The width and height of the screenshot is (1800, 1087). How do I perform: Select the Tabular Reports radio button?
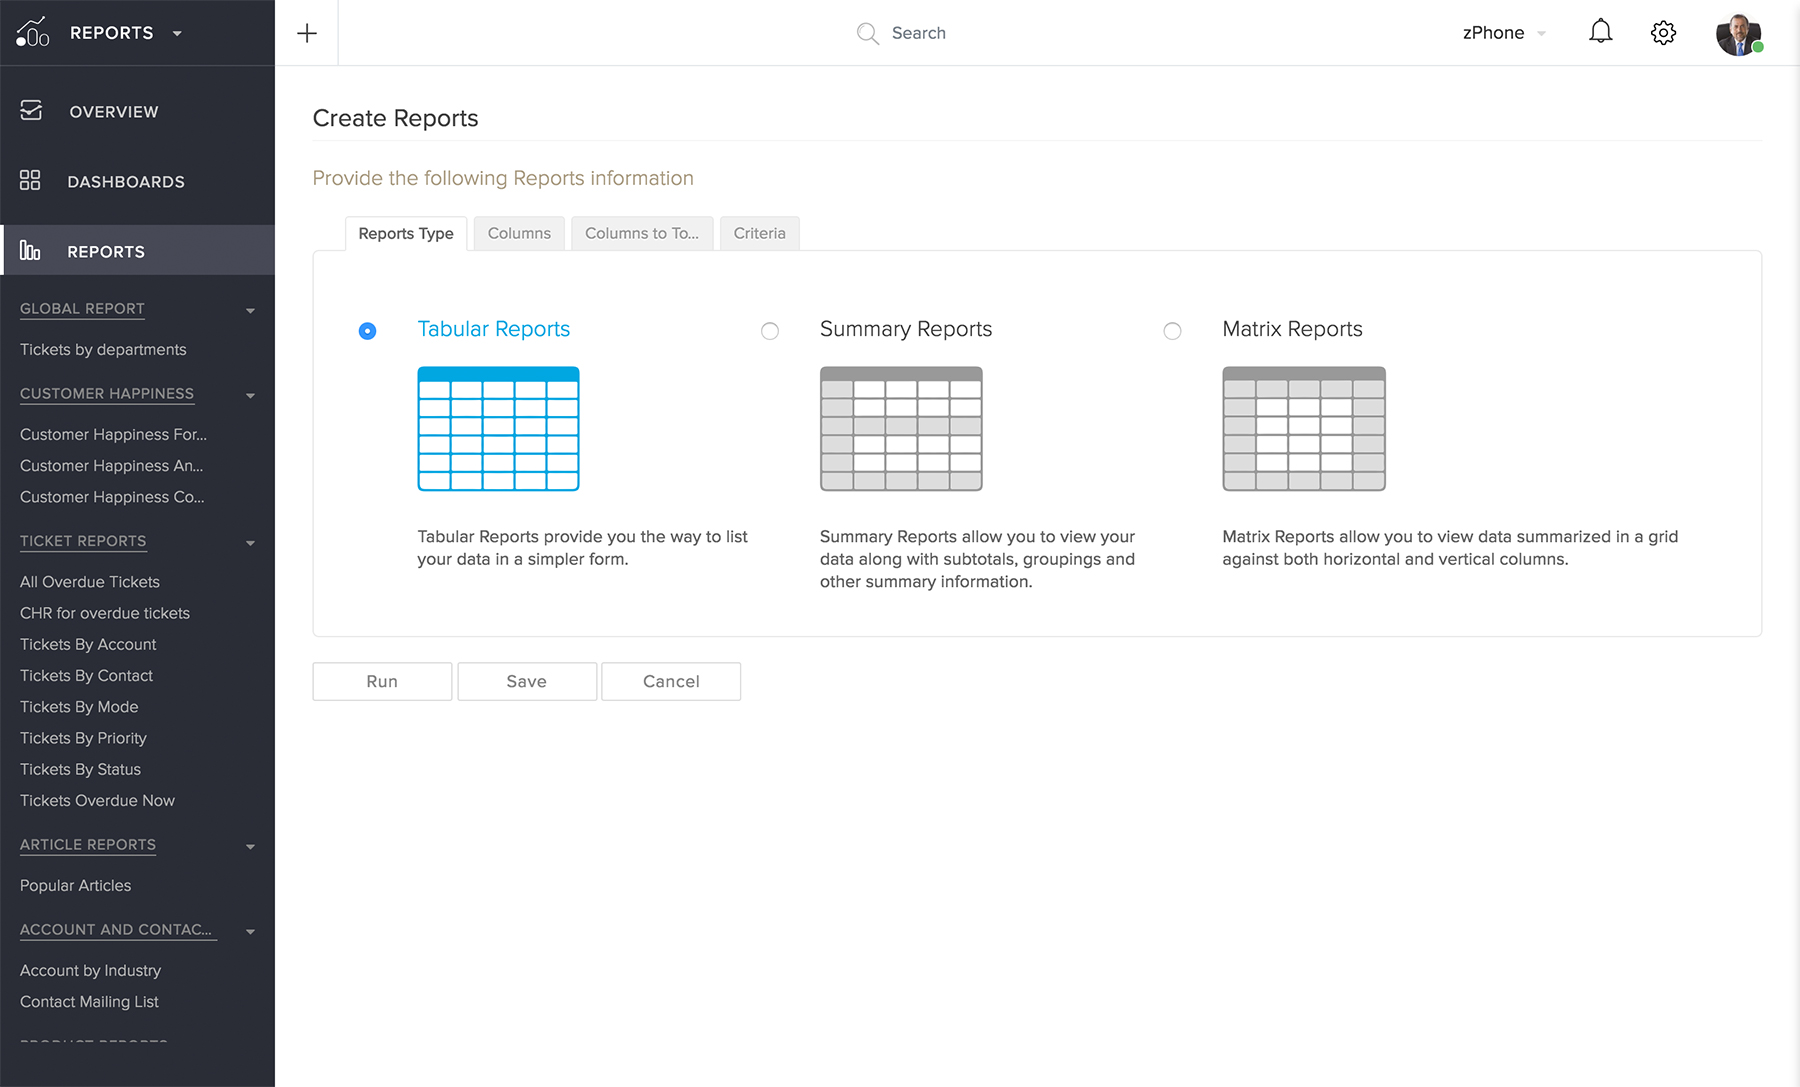point(367,331)
